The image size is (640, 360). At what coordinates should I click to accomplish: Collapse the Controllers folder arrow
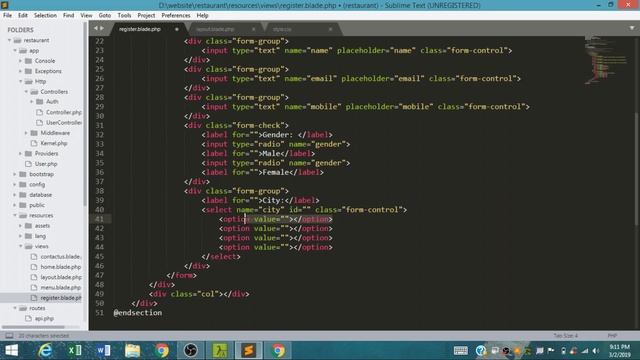27,92
